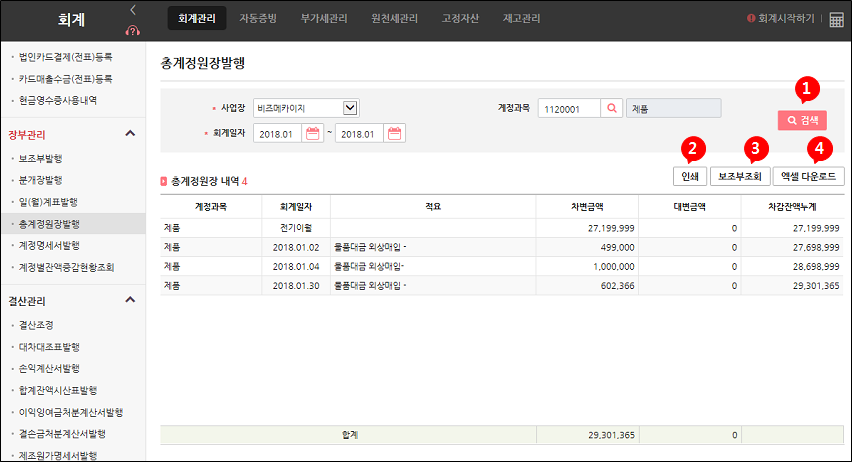The width and height of the screenshot is (852, 462).
Task: Click the 인쇄 print button
Action: coord(690,176)
